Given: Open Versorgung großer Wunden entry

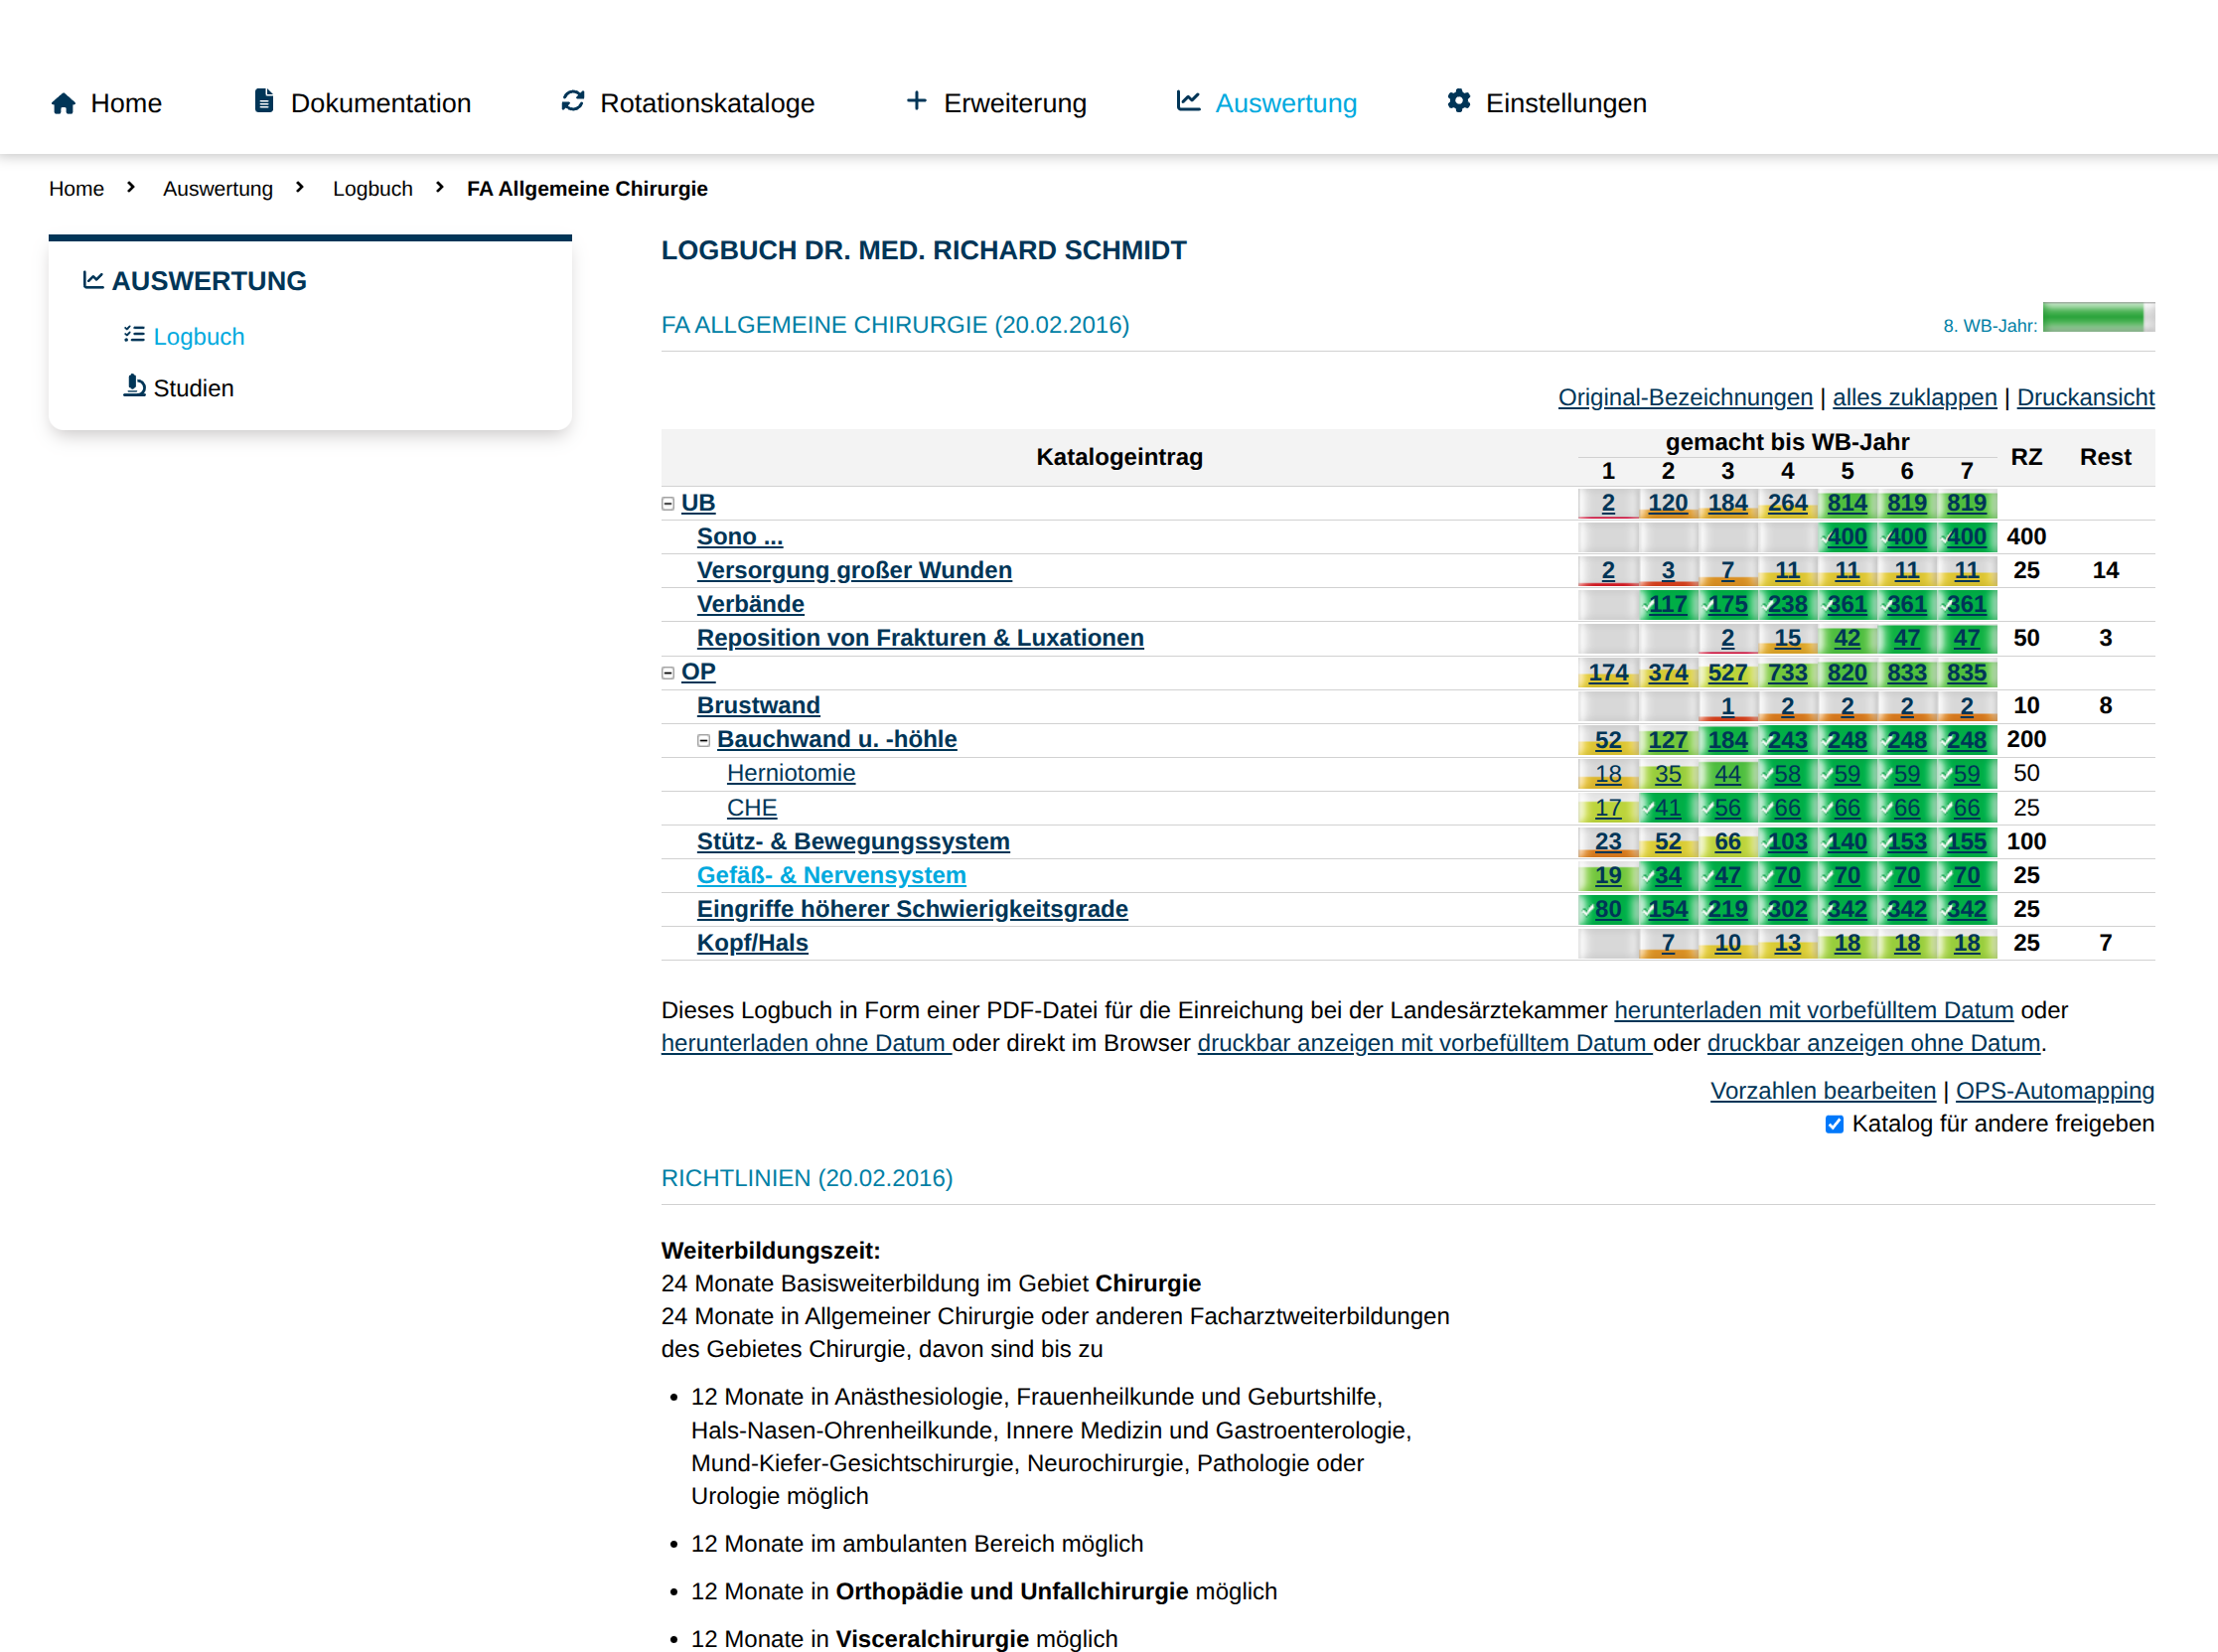Looking at the screenshot, I should click(854, 571).
